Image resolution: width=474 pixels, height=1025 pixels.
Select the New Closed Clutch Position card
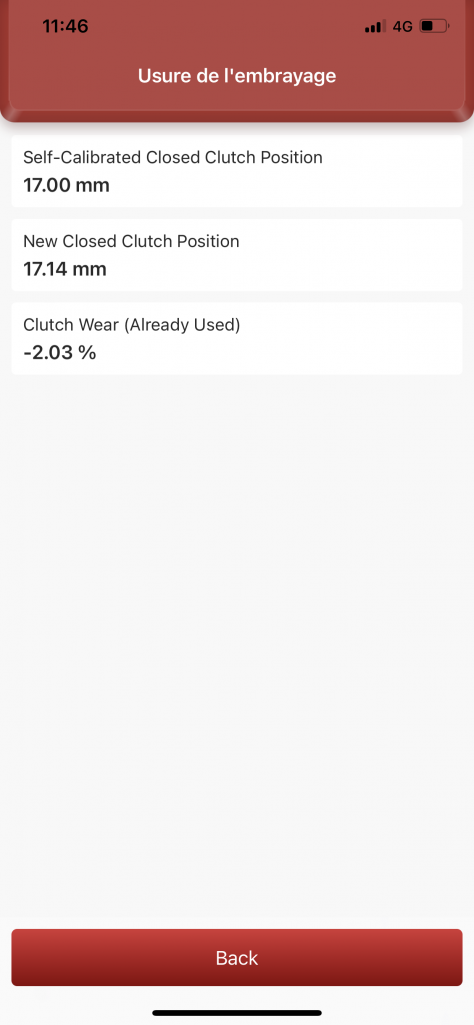click(237, 255)
